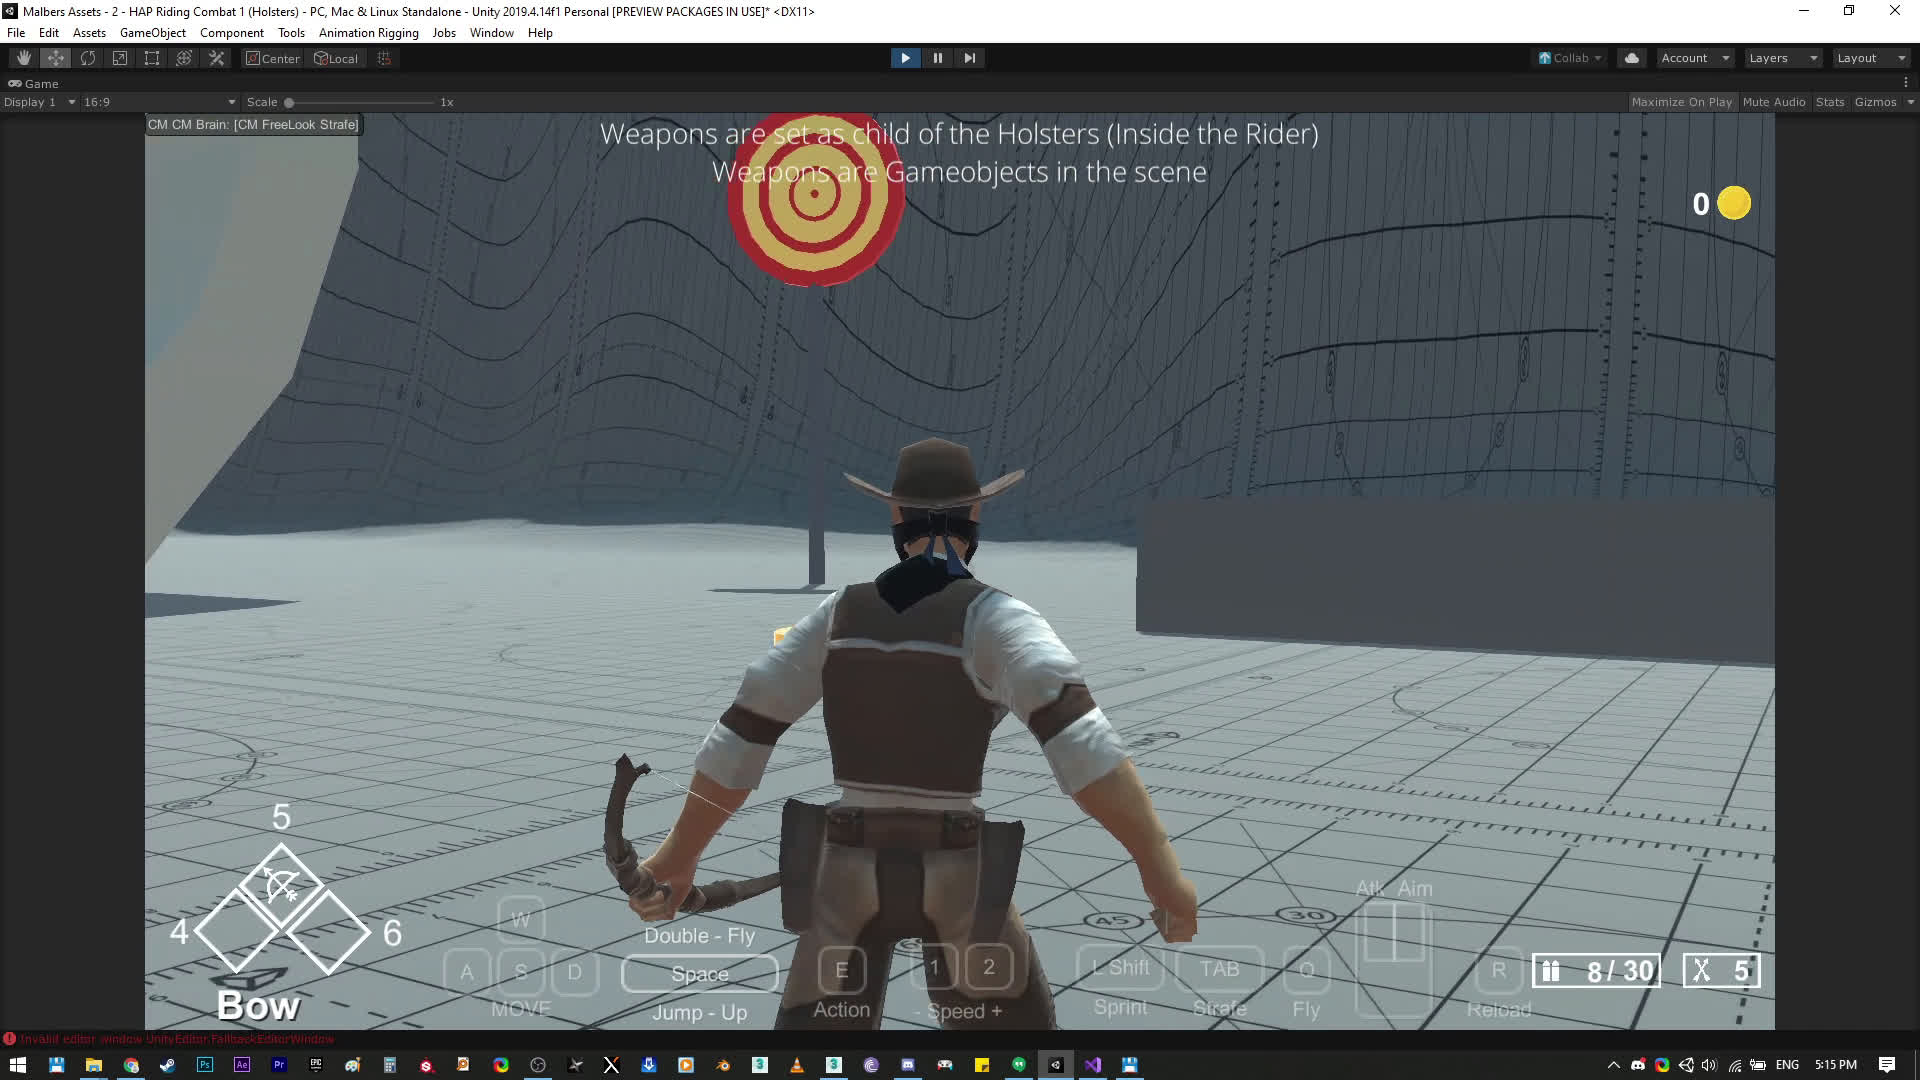Enable Mute Audio
This screenshot has height=1080, width=1920.
coord(1773,102)
